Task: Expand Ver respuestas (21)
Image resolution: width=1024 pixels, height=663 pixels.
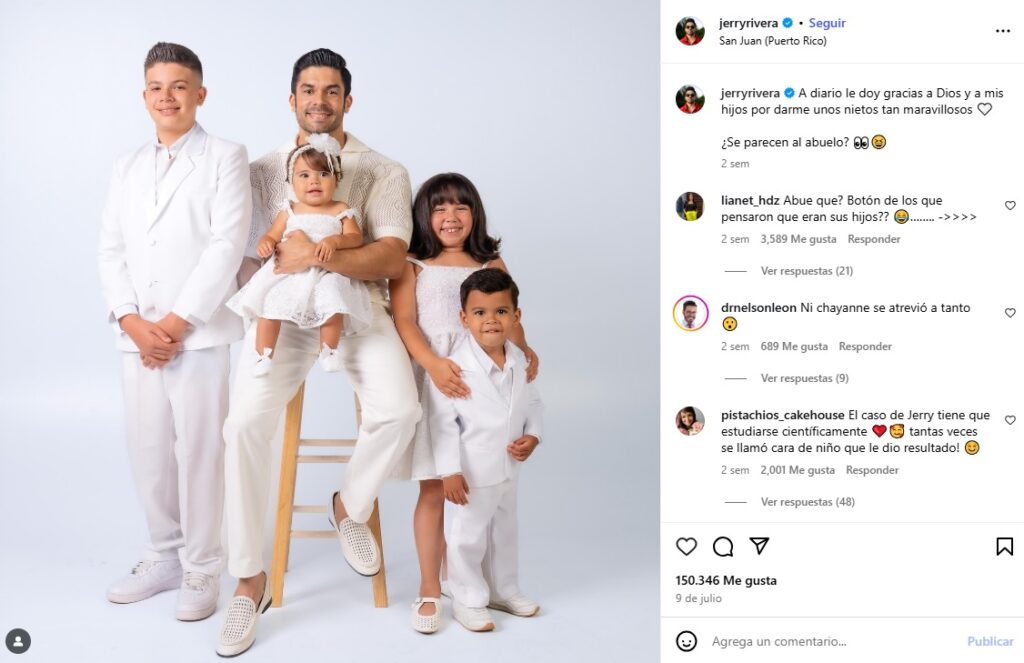Action: point(807,270)
